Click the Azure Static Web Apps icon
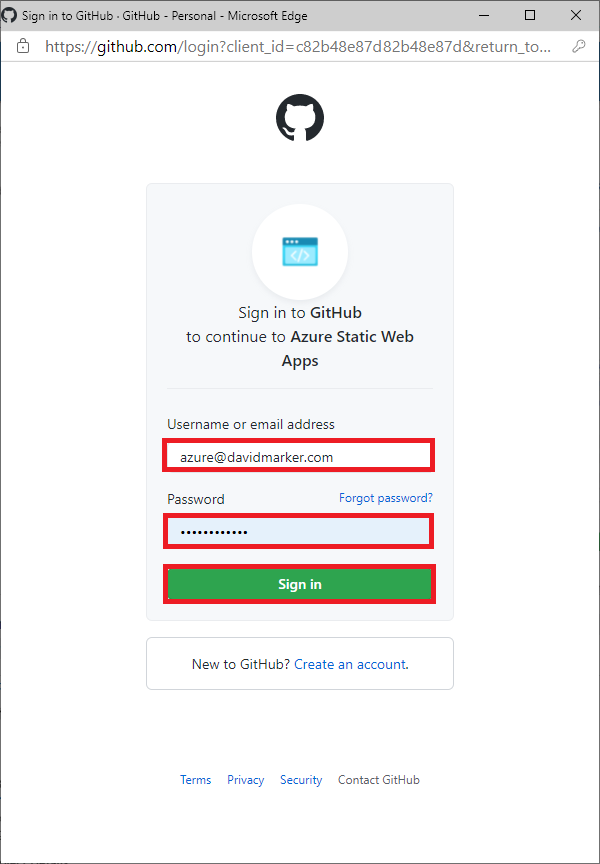The width and height of the screenshot is (600, 864). point(300,251)
